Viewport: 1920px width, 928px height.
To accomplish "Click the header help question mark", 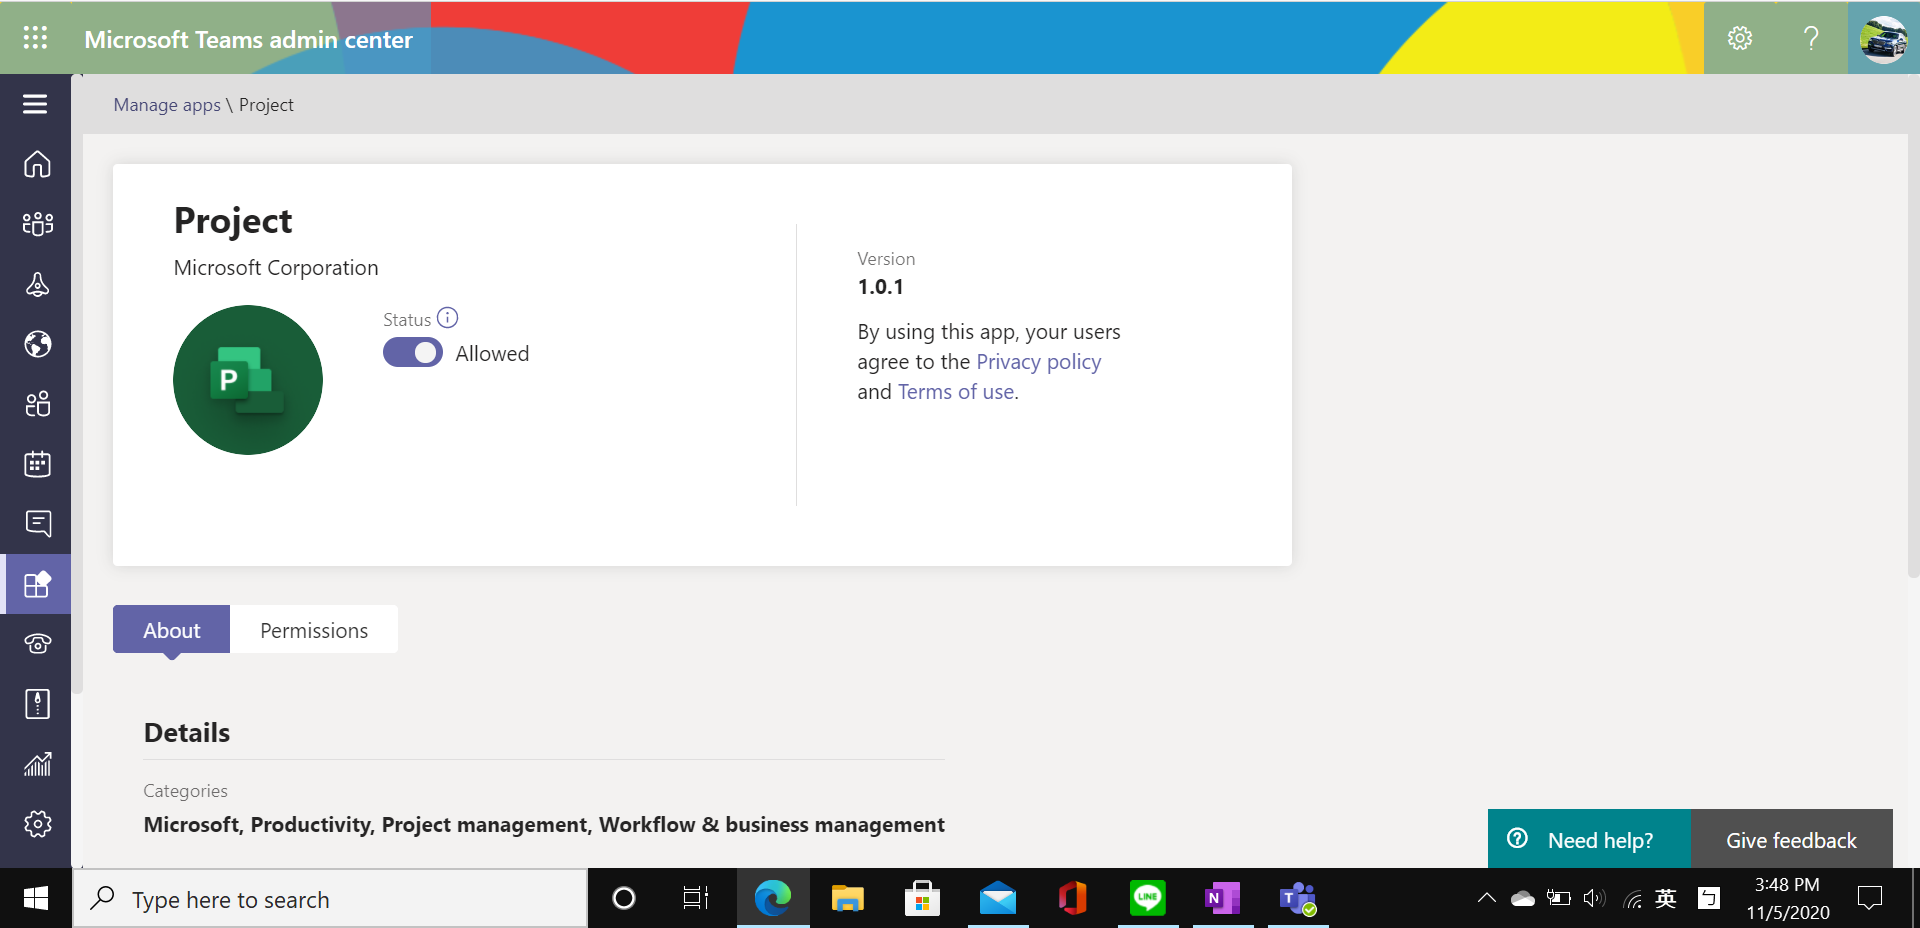I will 1811,38.
